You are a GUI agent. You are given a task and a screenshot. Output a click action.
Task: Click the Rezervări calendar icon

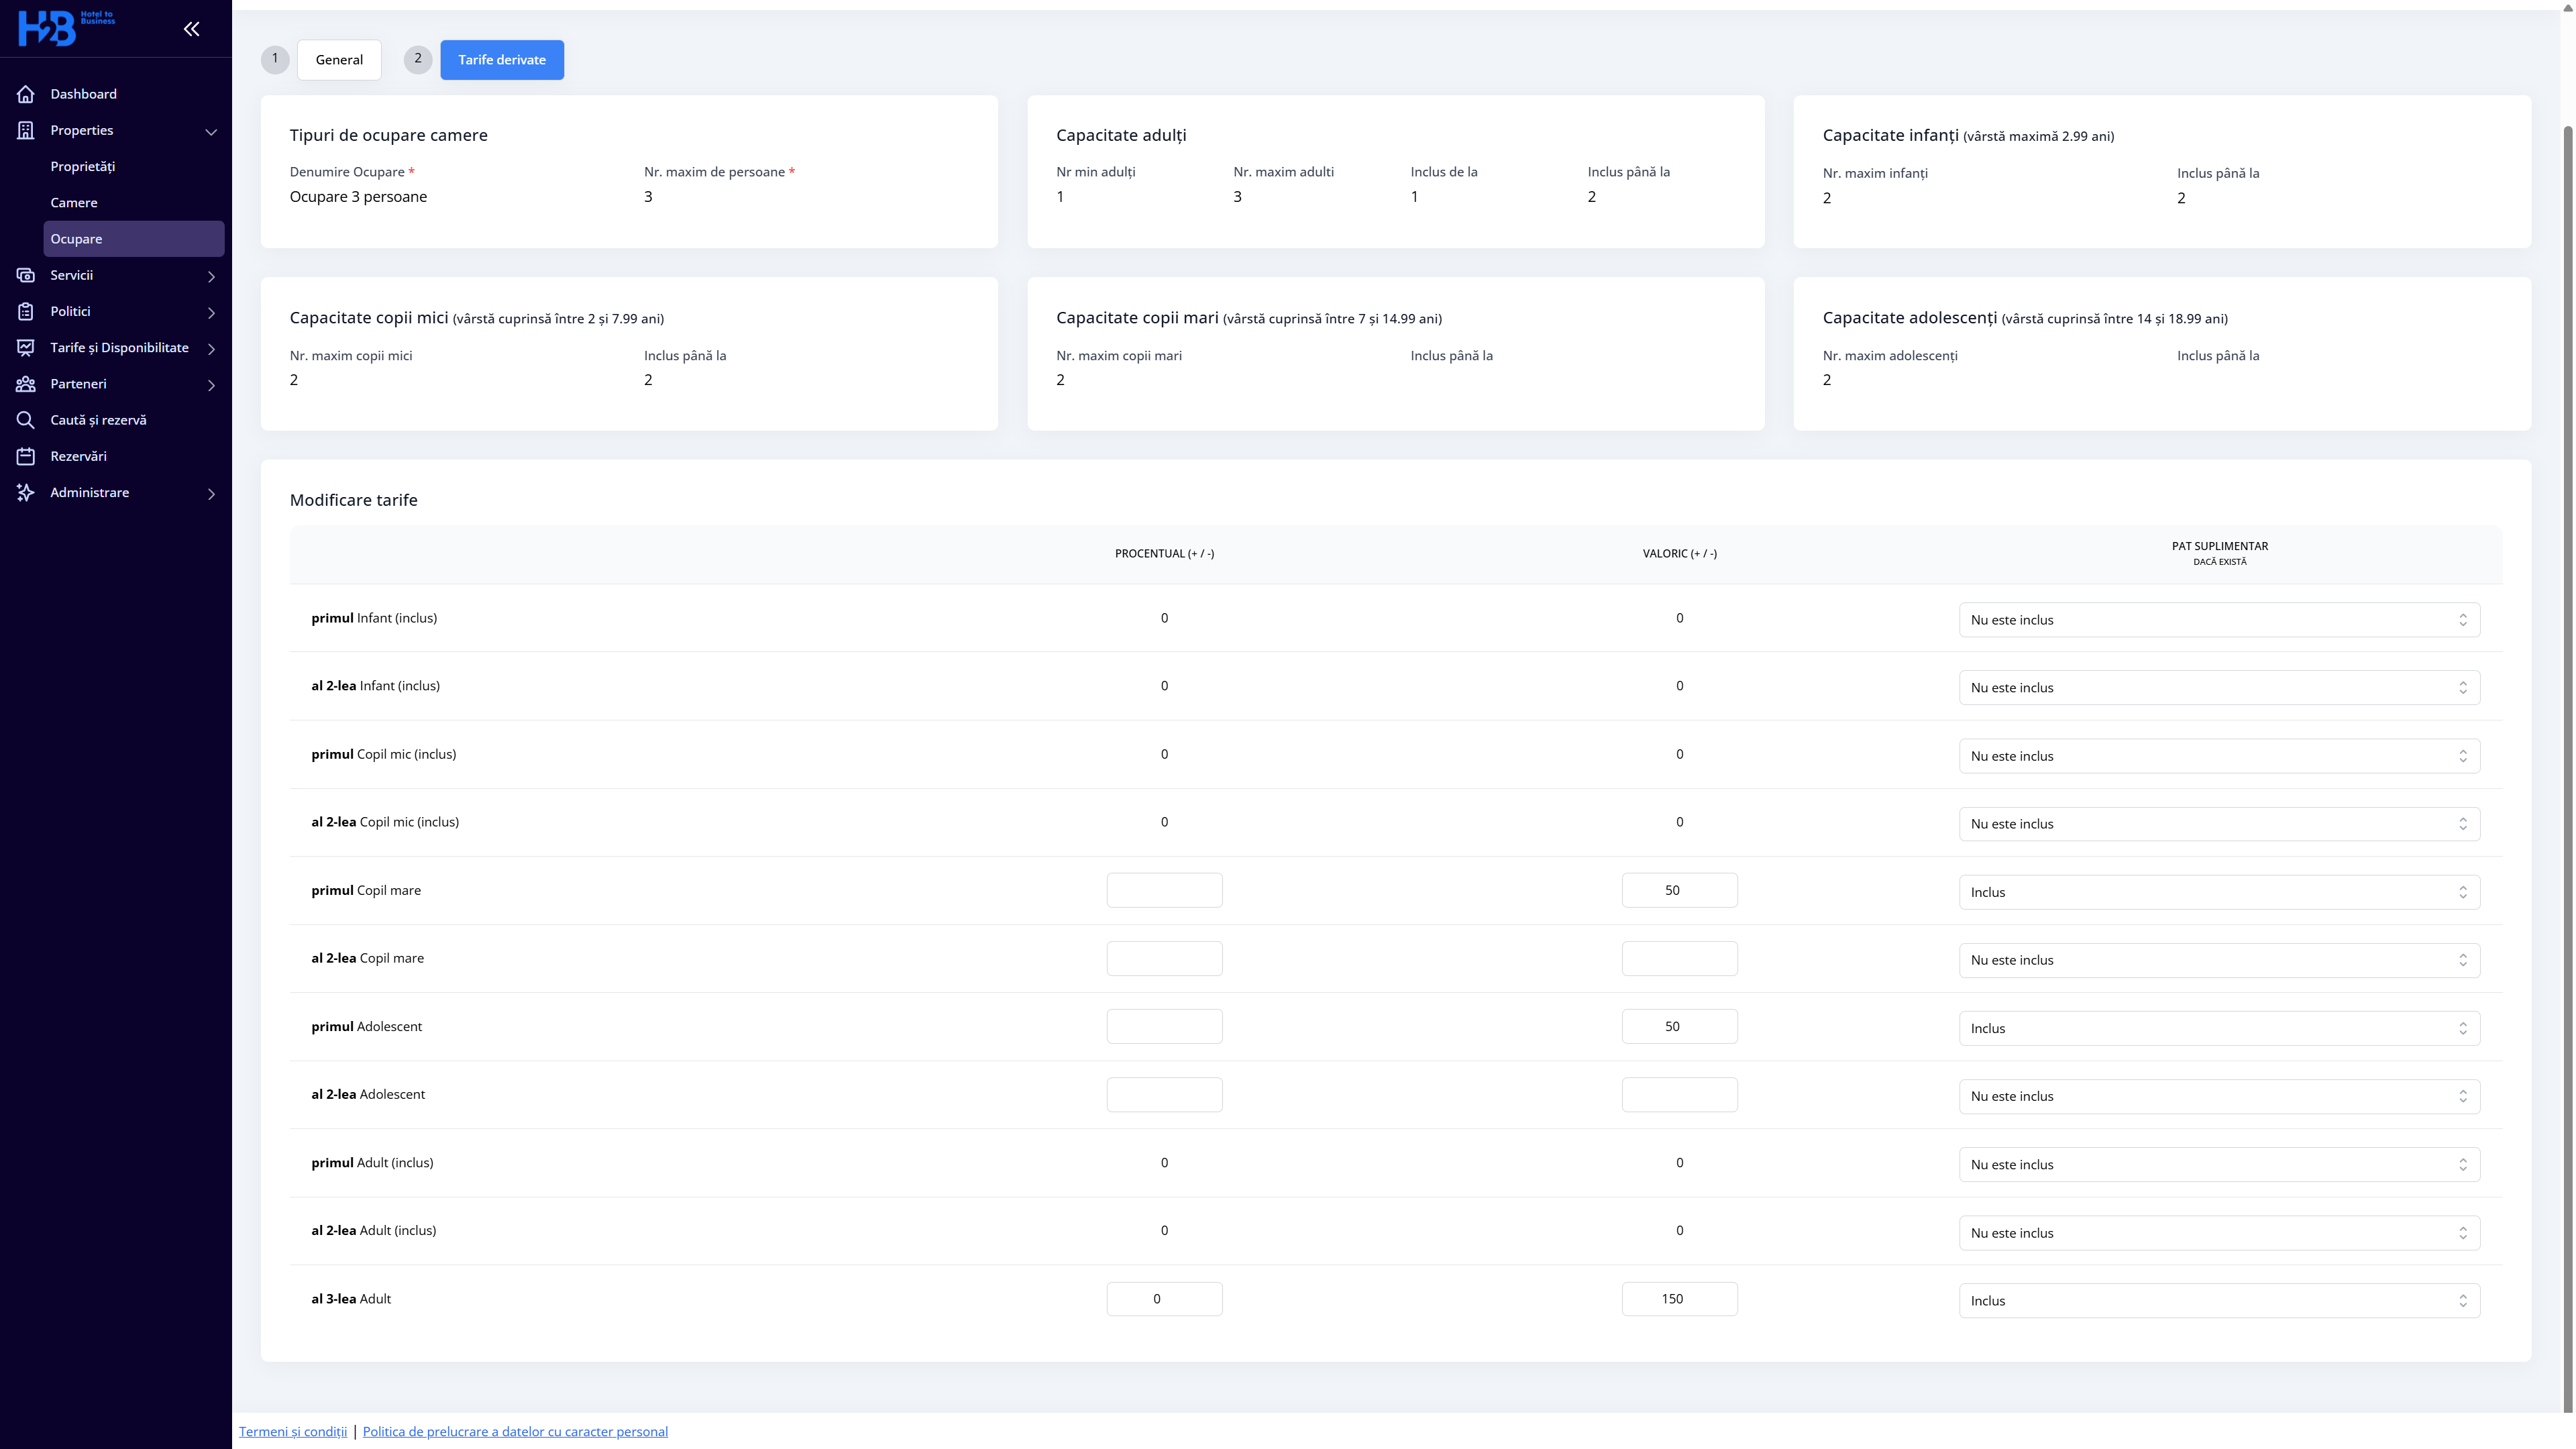coord(26,456)
